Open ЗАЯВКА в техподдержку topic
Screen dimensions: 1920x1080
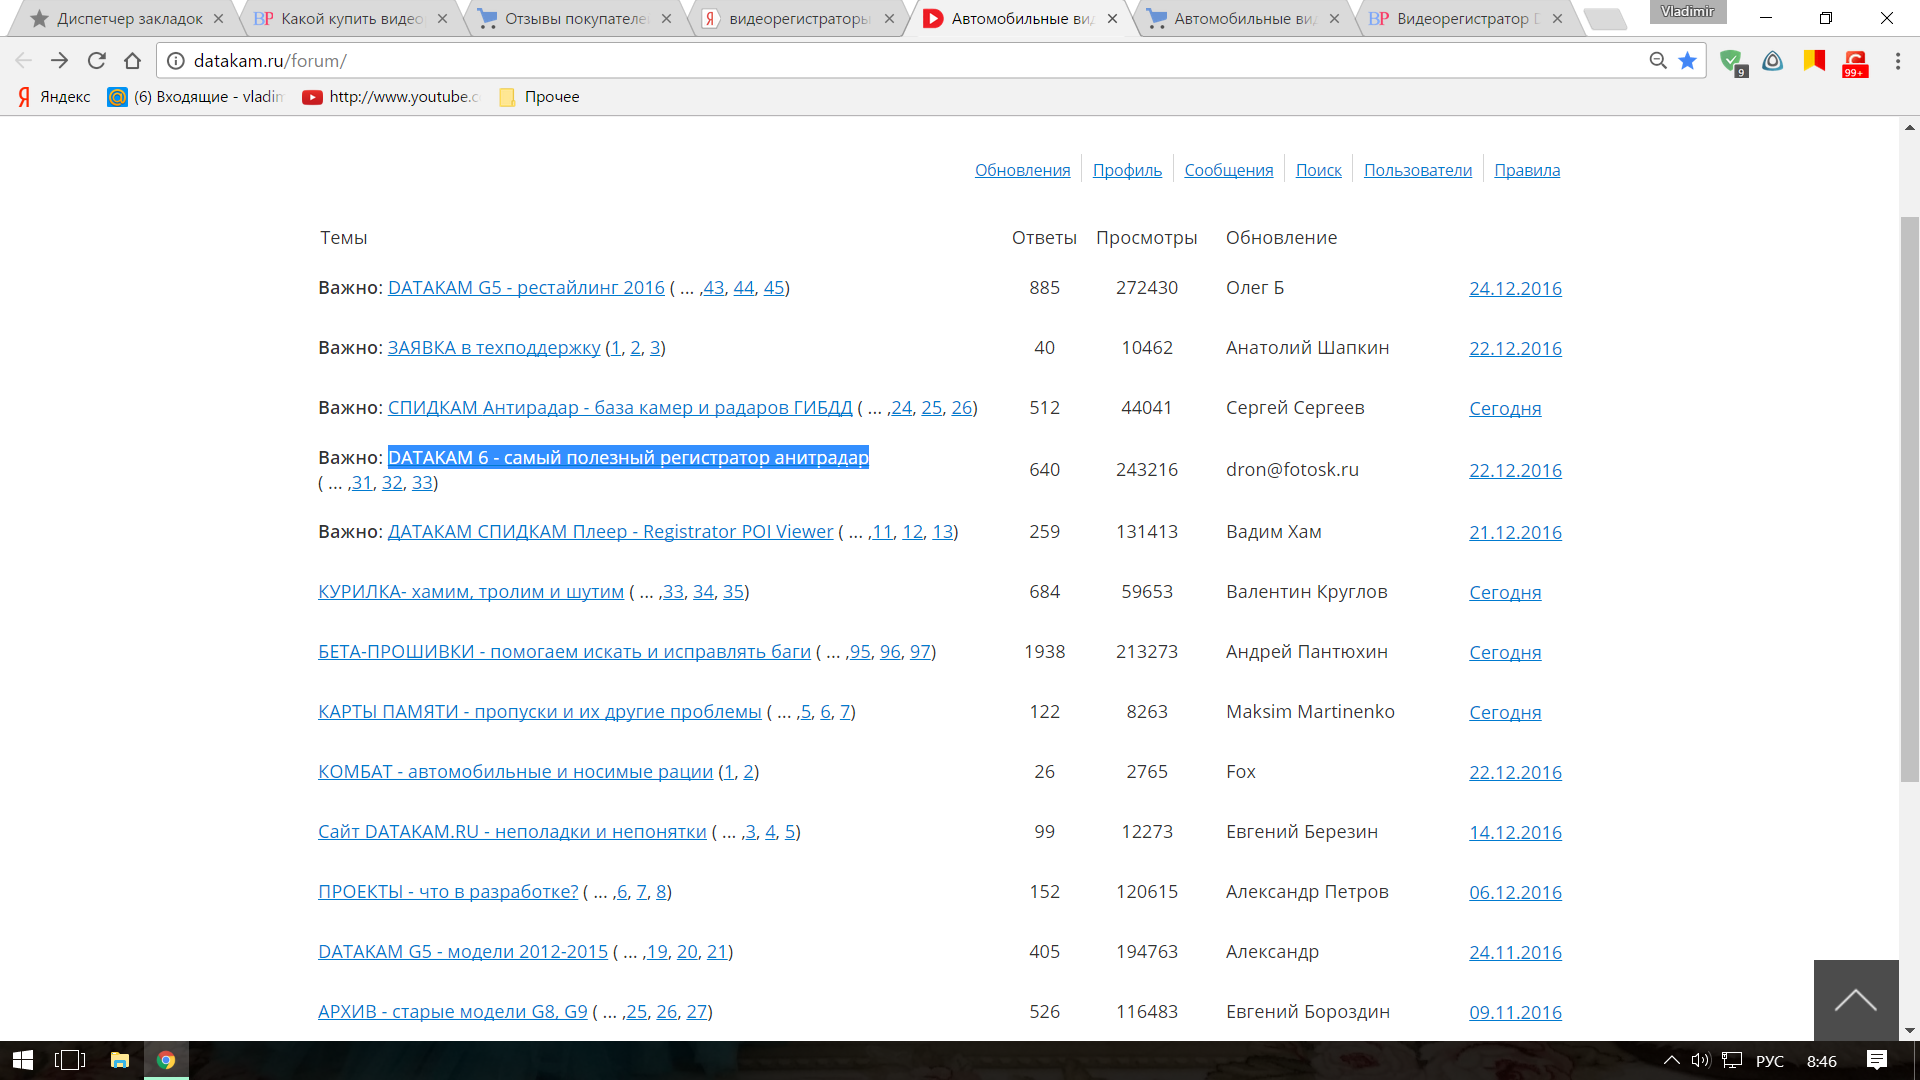pos(494,348)
